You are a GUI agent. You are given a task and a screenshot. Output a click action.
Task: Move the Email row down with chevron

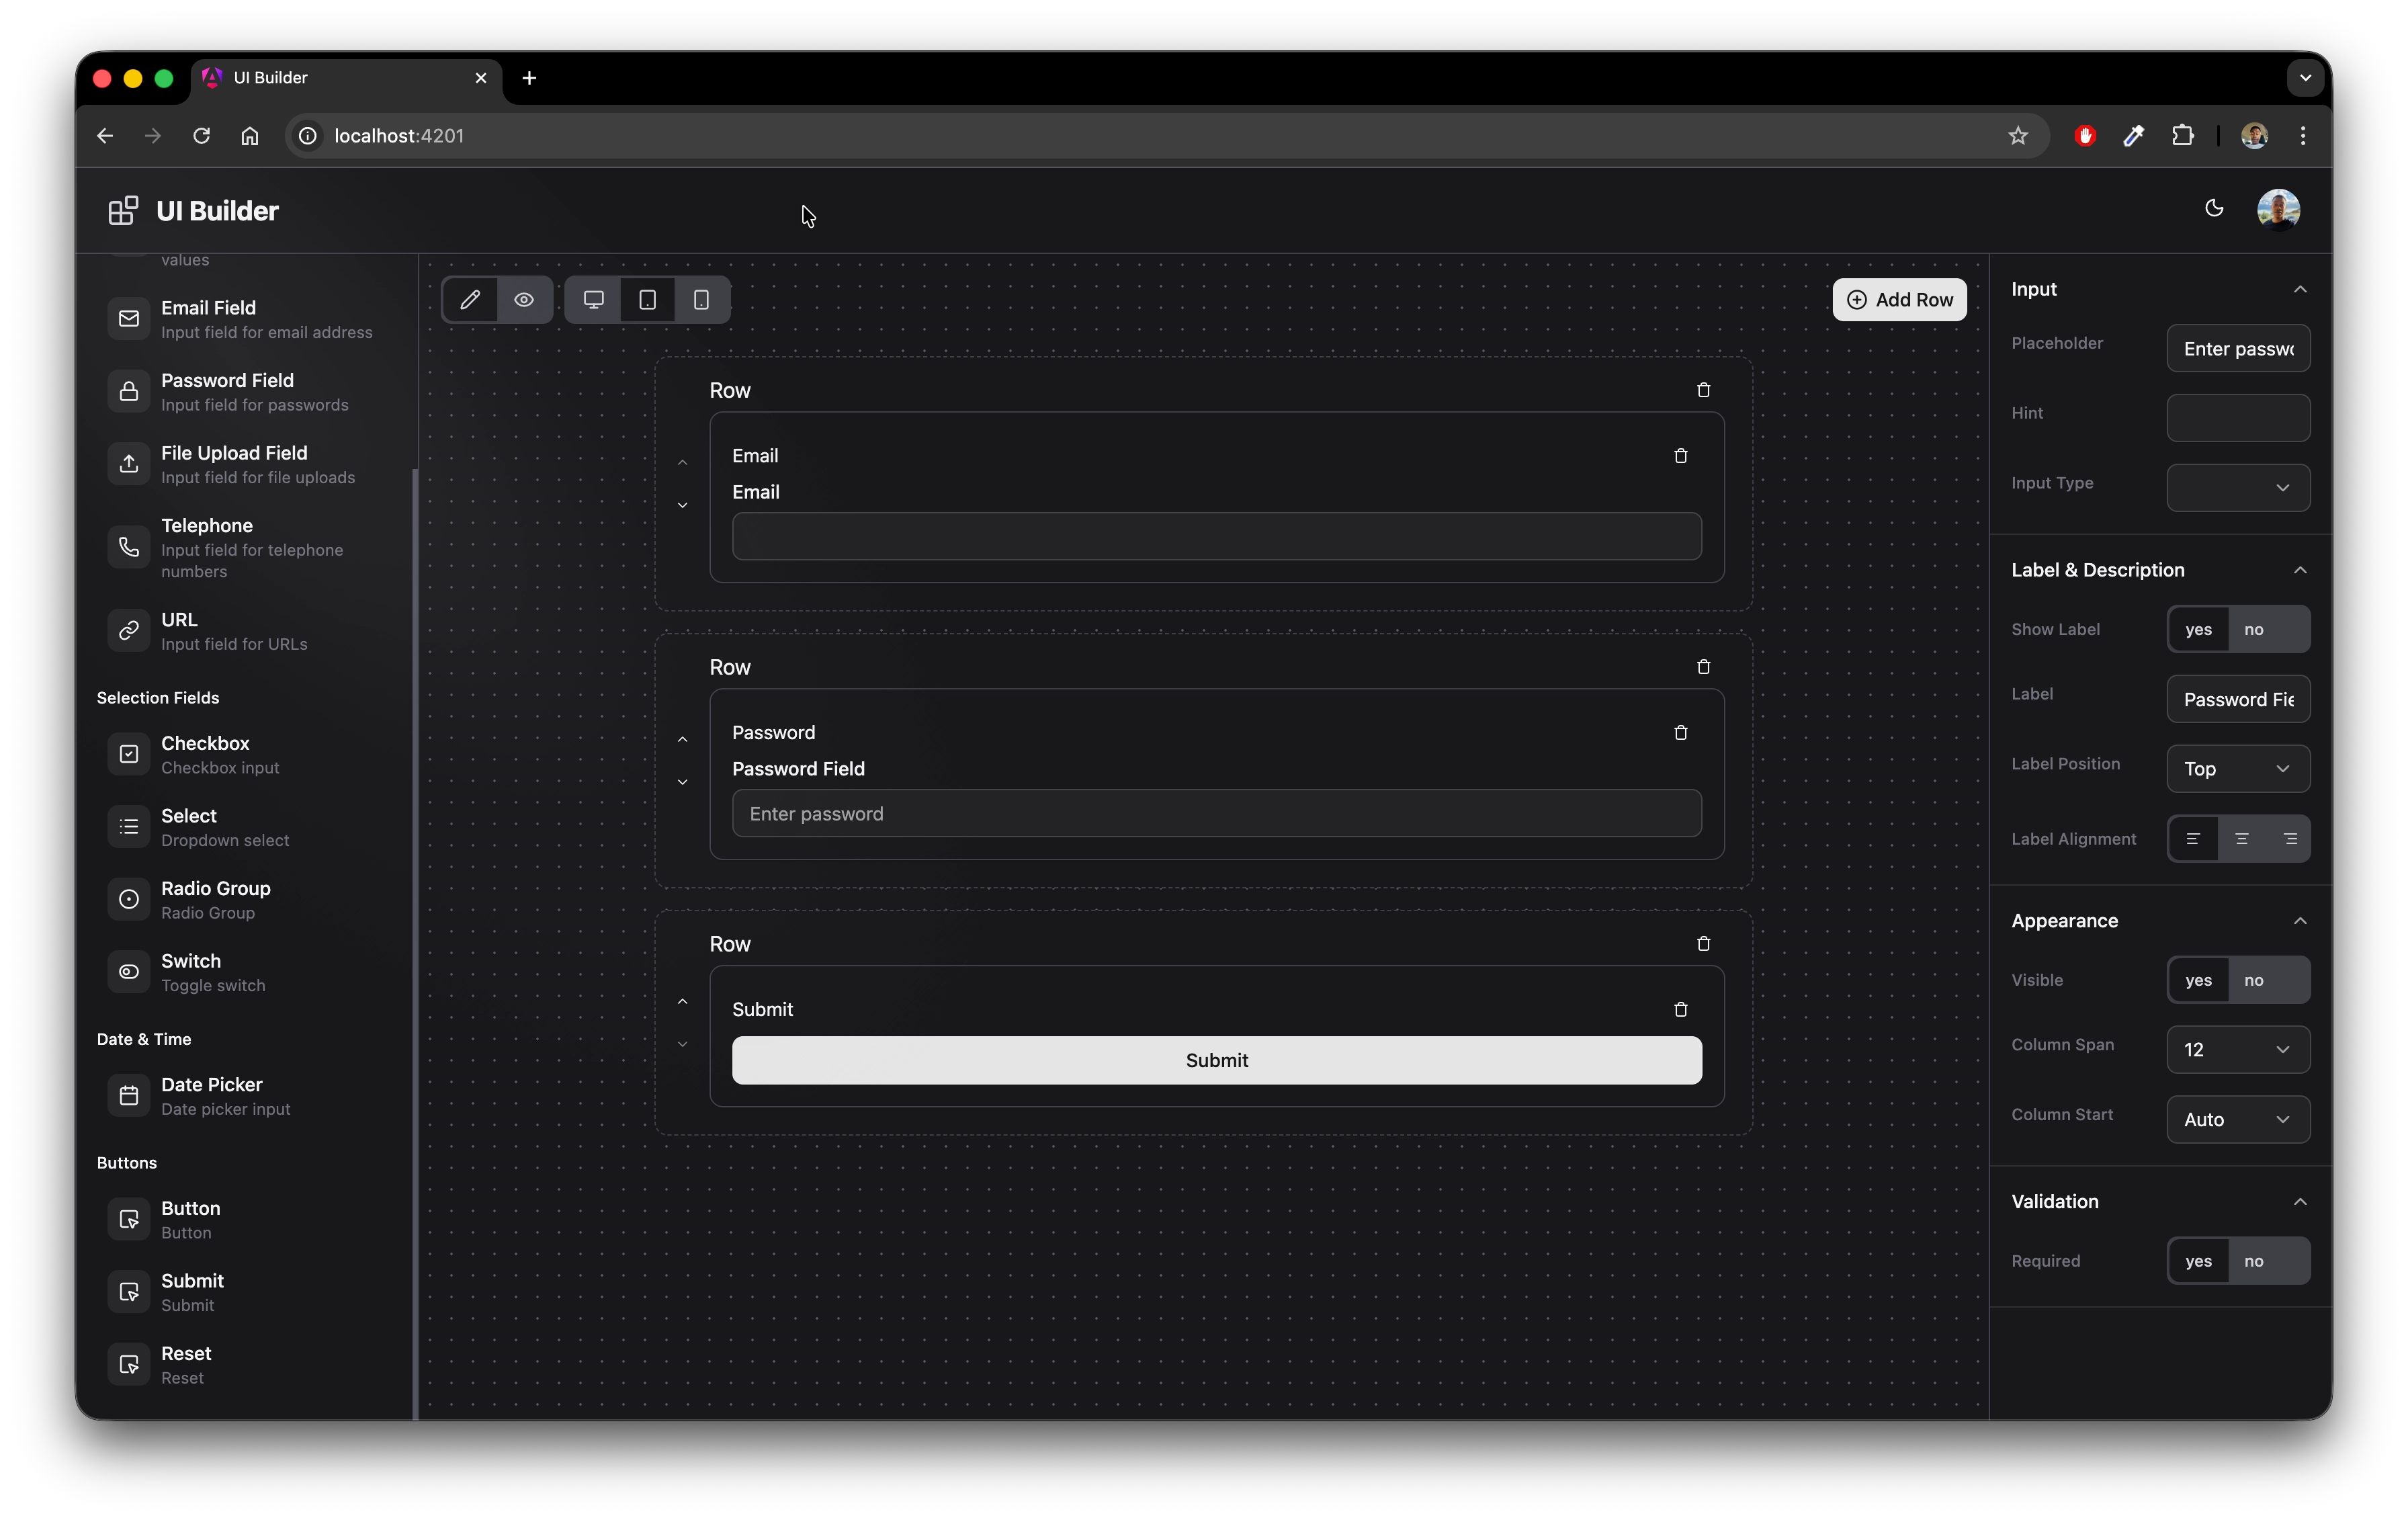pos(683,505)
